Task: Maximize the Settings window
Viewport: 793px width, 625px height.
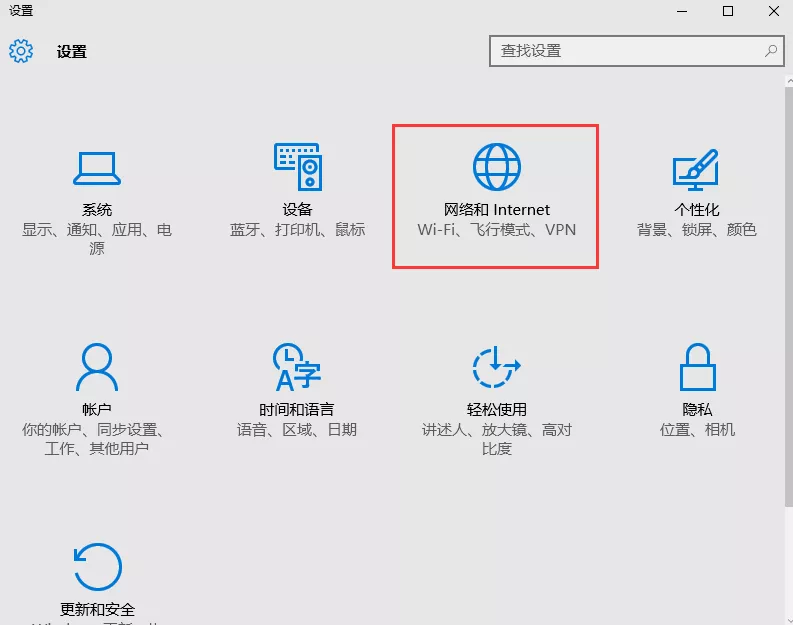Action: click(728, 11)
